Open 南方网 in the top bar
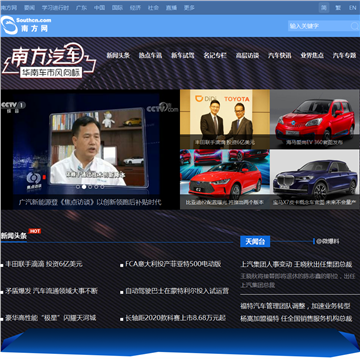 point(9,8)
